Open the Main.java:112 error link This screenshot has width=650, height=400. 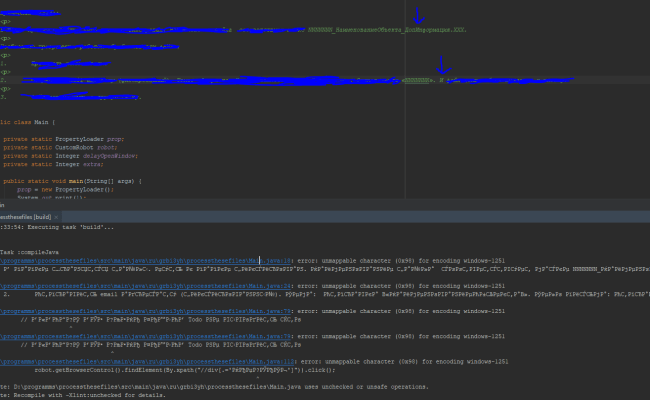[147, 362]
